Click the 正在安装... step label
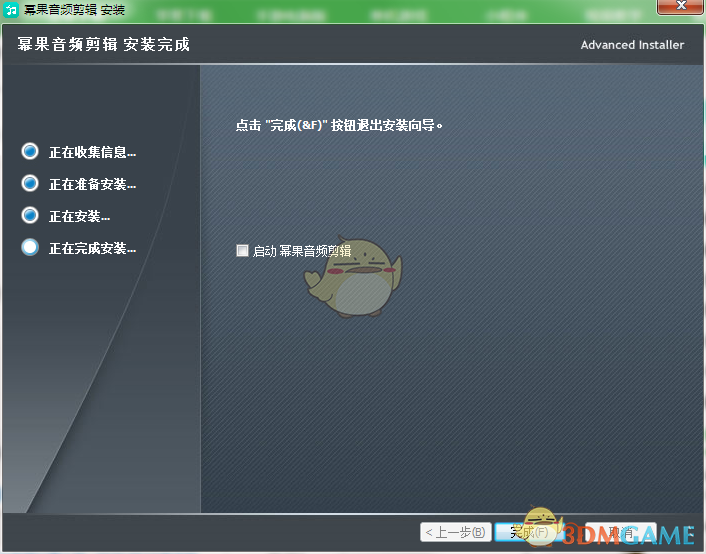 (x=79, y=216)
